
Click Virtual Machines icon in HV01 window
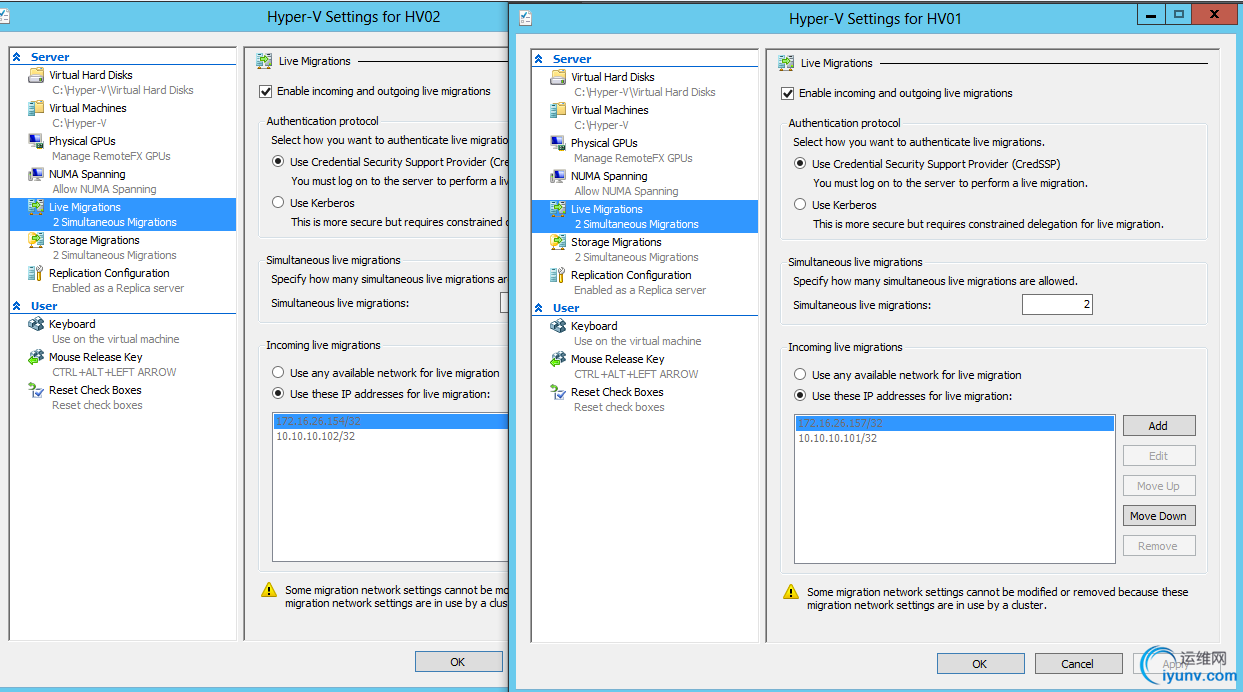click(x=558, y=110)
